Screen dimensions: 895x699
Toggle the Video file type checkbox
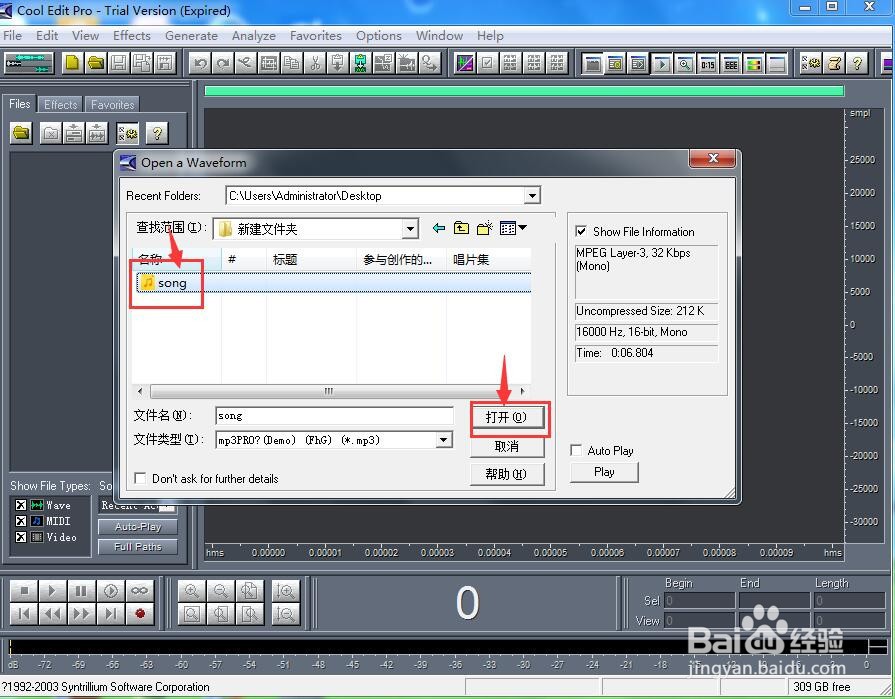(21, 537)
